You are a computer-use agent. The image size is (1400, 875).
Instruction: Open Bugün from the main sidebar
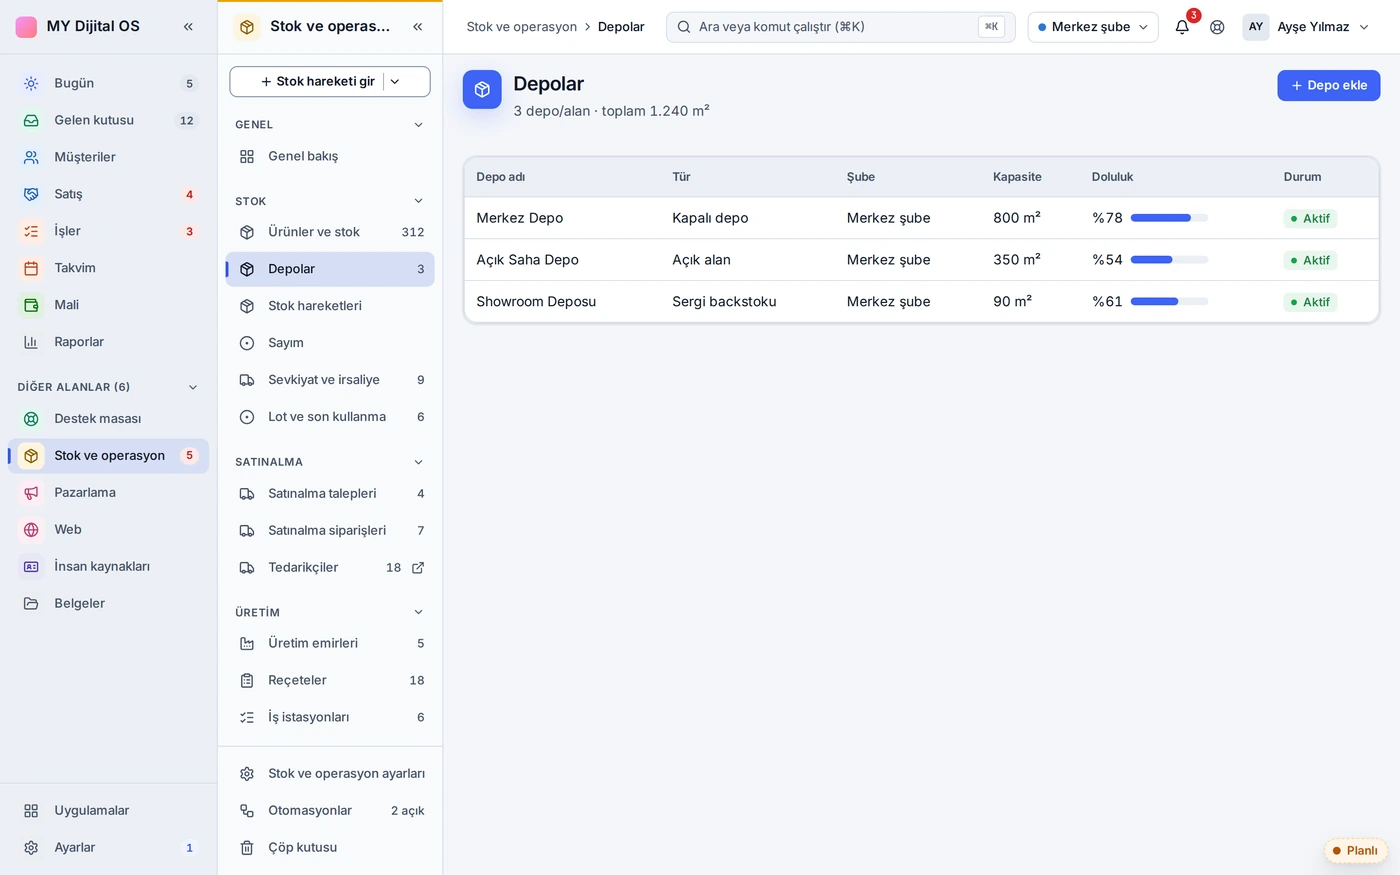tap(108, 83)
